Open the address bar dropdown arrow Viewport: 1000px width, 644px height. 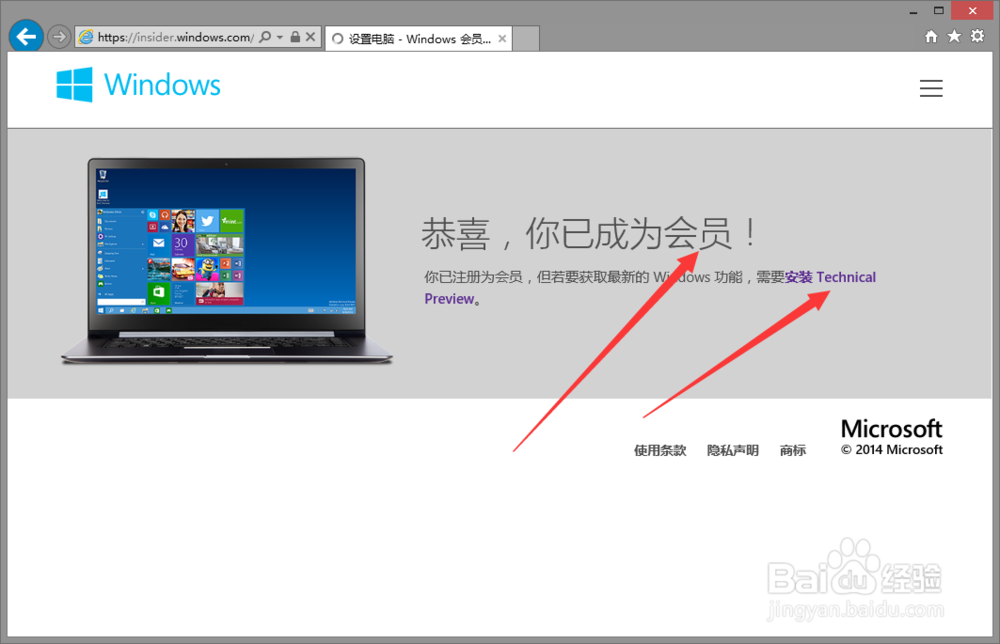coord(280,37)
